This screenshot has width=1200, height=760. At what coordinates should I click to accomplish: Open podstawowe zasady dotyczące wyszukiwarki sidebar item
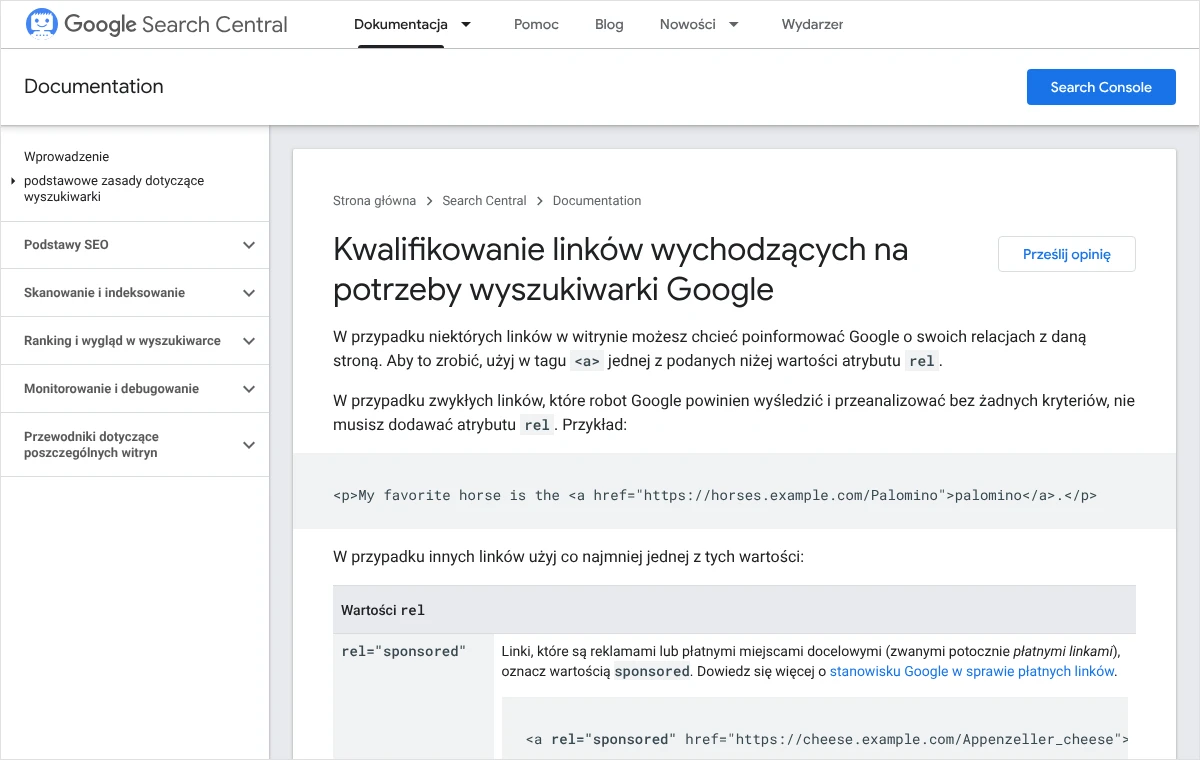click(114, 189)
